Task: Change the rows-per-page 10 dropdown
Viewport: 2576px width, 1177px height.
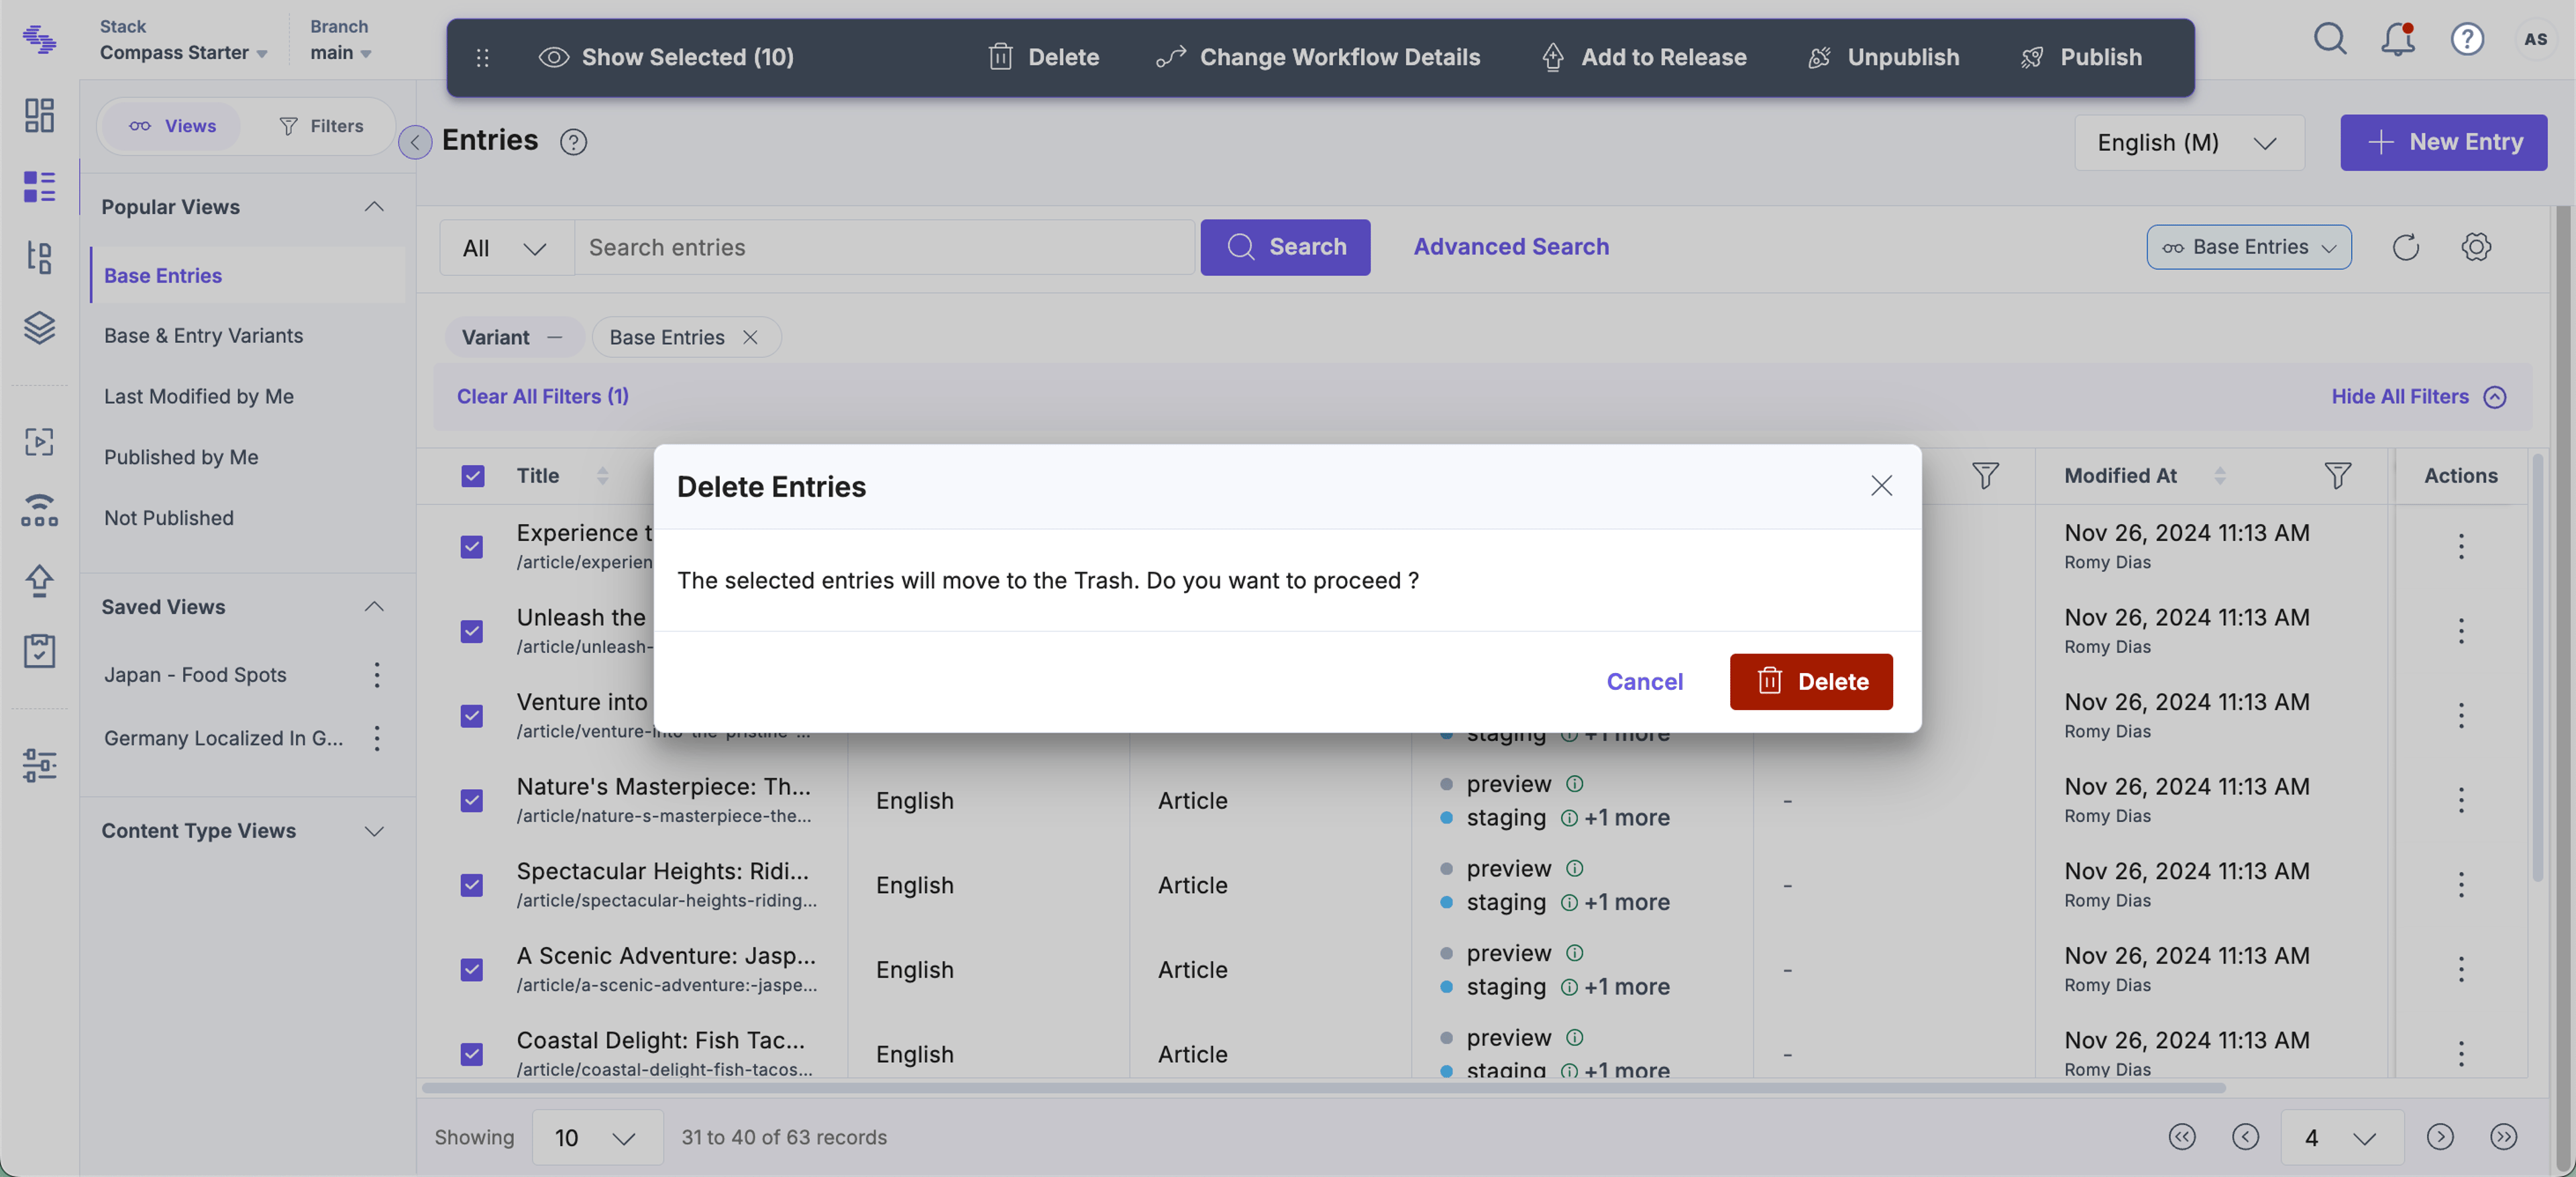Action: 597,1137
